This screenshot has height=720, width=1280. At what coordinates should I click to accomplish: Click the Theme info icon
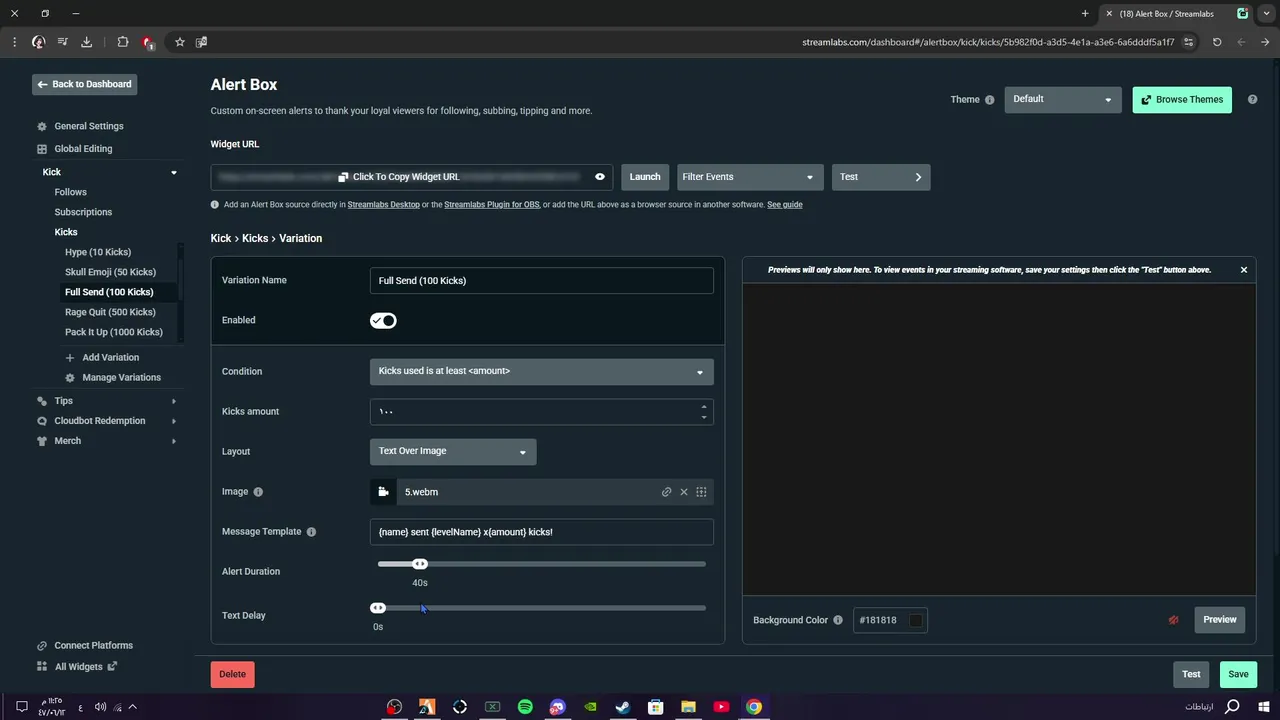[x=990, y=100]
